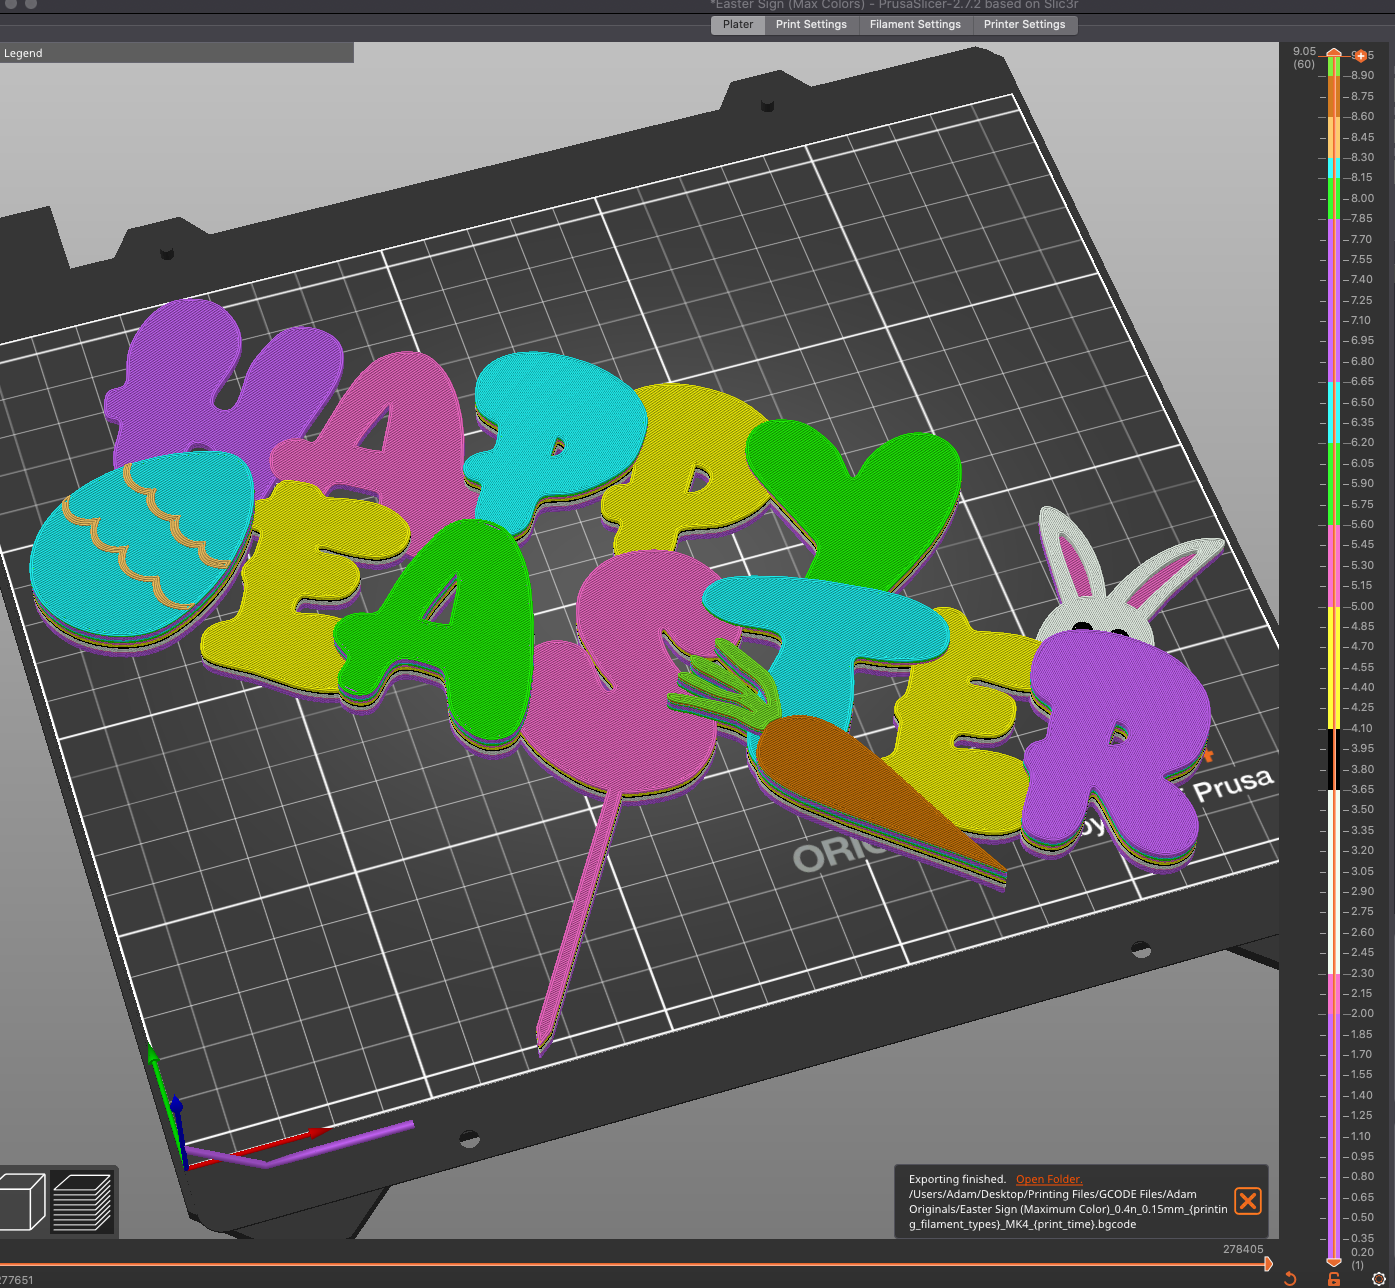Click the 3.50 height mark on the layer ruler

pos(1362,809)
